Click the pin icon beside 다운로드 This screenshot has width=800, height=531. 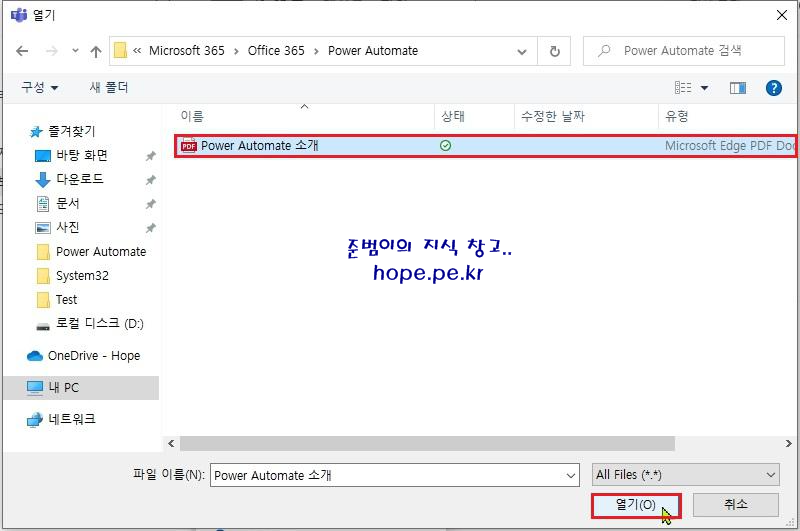pos(151,180)
